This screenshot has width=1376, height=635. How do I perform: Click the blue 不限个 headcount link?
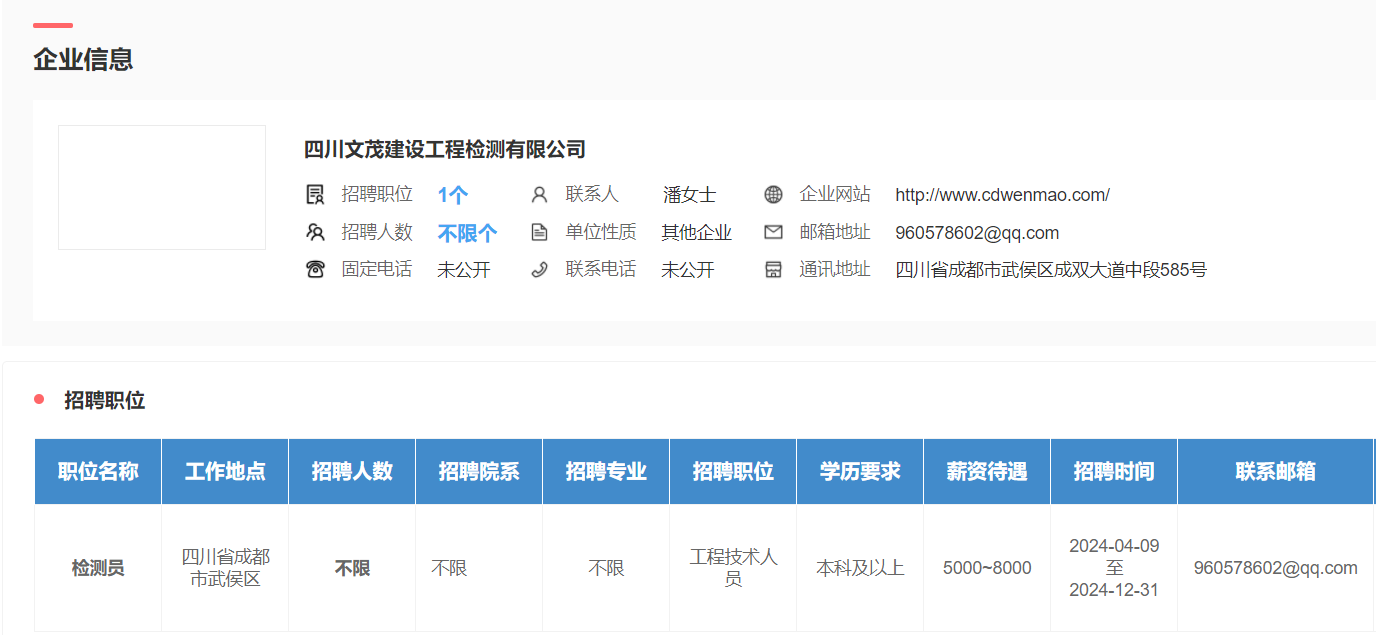(467, 233)
